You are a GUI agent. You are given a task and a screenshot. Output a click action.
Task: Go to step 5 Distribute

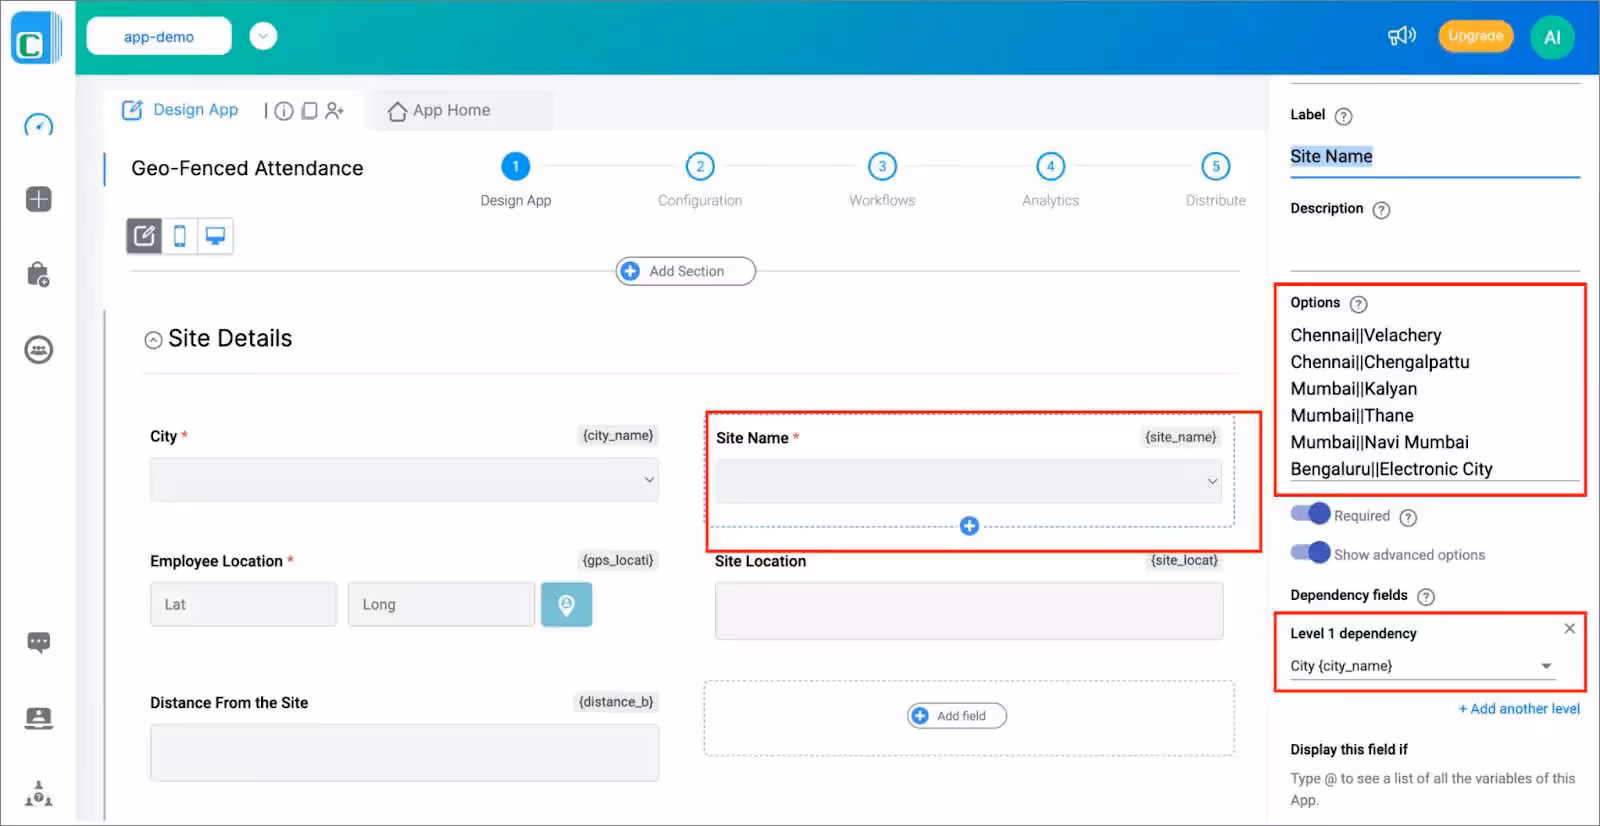(x=1215, y=167)
